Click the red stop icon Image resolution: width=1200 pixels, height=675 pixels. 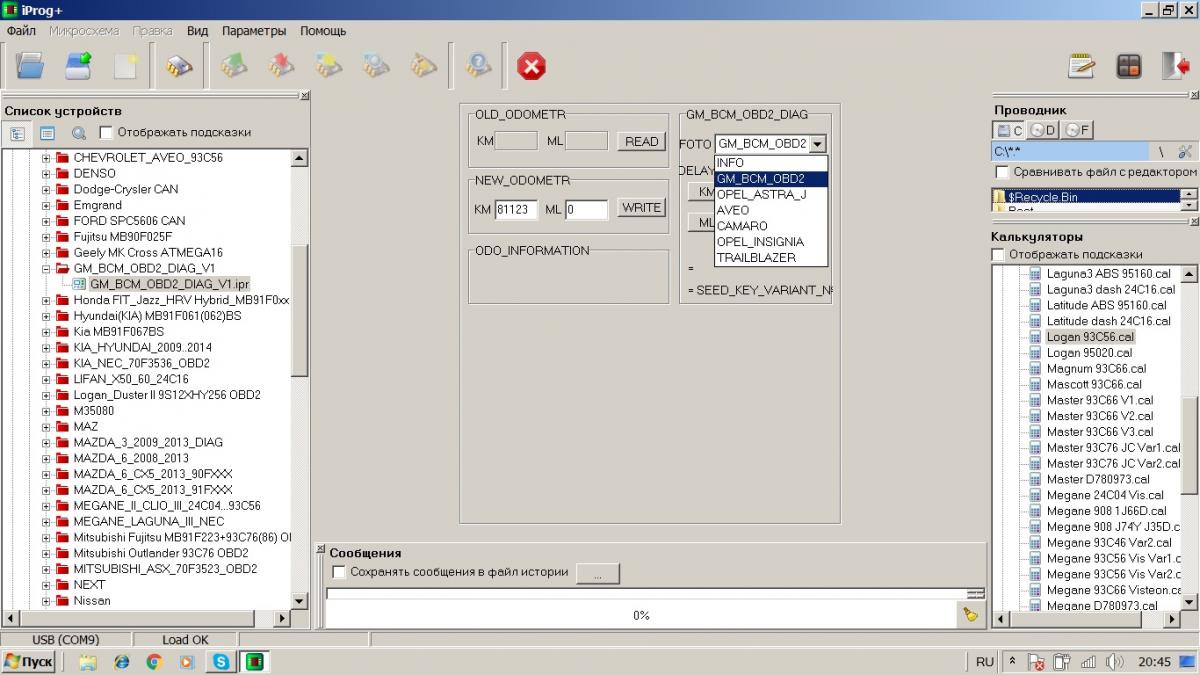[x=531, y=66]
